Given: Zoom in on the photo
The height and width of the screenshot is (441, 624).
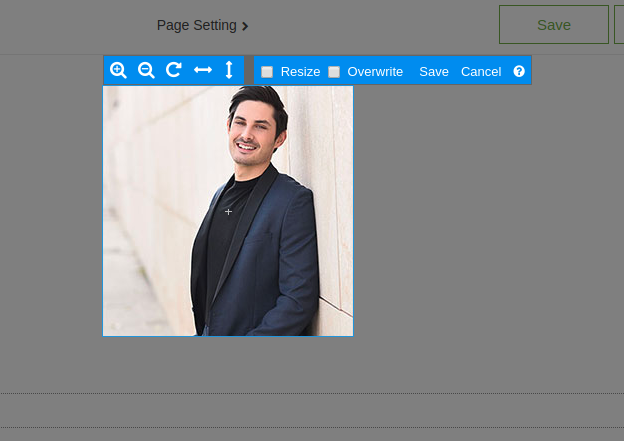Looking at the screenshot, I should (118, 70).
